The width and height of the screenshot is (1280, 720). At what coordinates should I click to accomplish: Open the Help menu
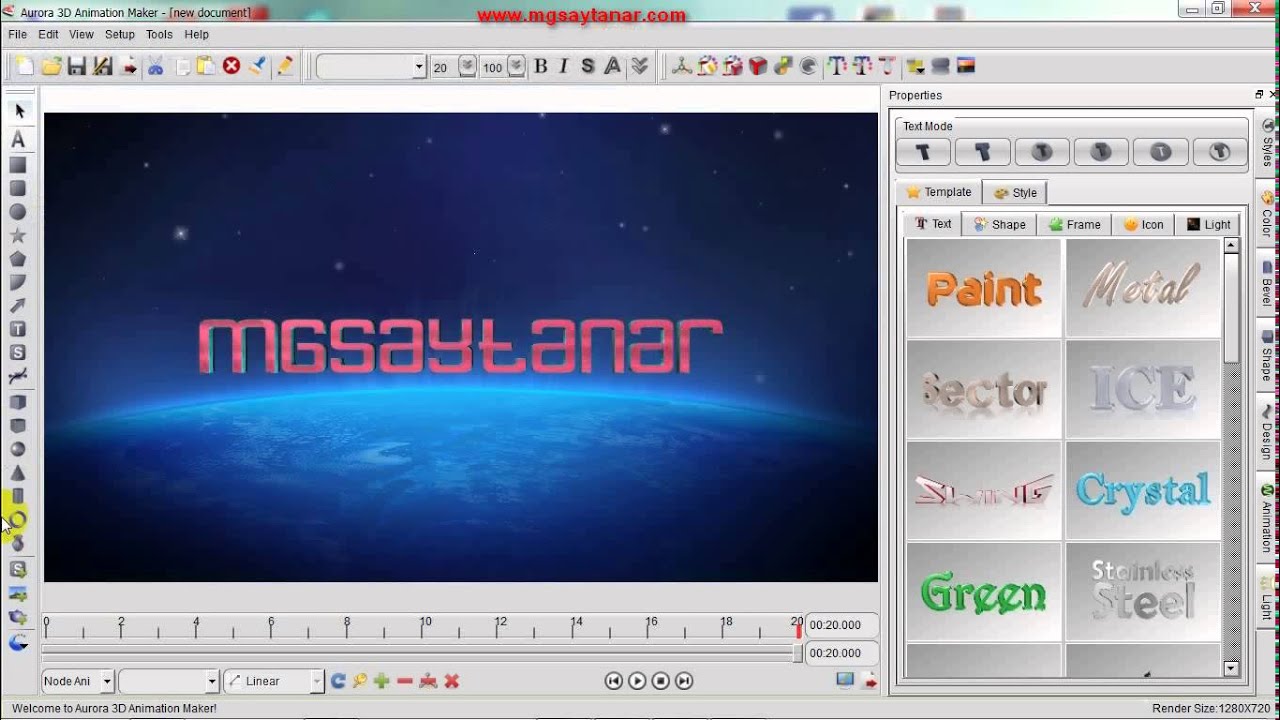click(197, 34)
